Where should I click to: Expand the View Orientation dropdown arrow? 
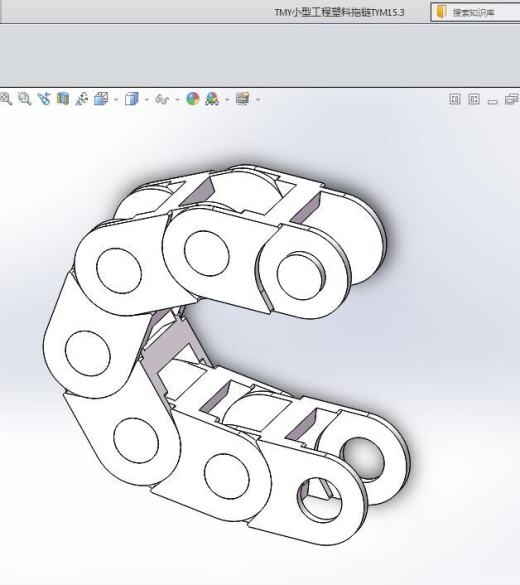(x=116, y=100)
